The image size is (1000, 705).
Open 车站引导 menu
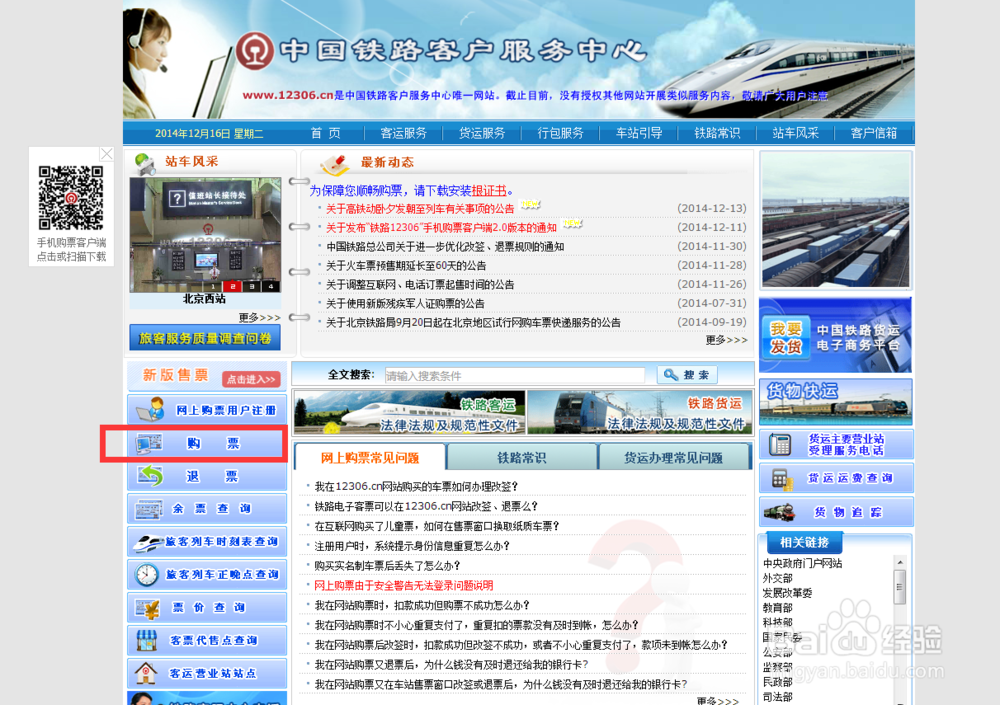(x=638, y=133)
